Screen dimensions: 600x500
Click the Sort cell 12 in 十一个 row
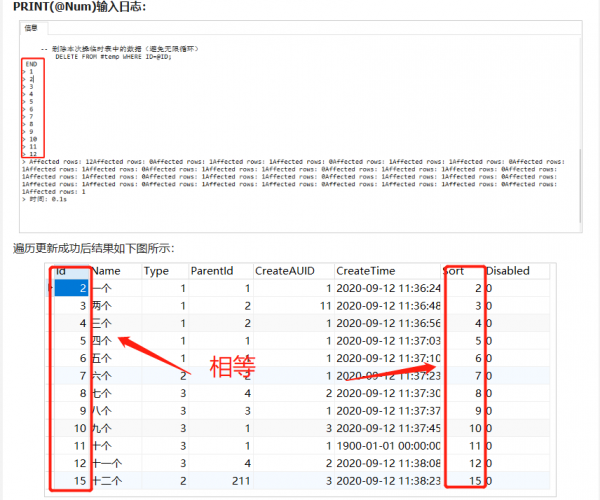(x=463, y=463)
